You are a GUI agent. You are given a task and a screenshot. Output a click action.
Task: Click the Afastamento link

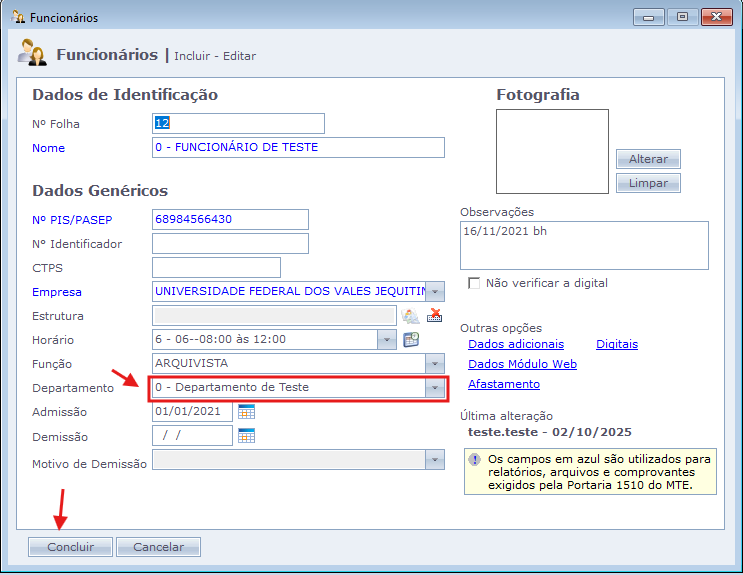pyautogui.click(x=503, y=384)
